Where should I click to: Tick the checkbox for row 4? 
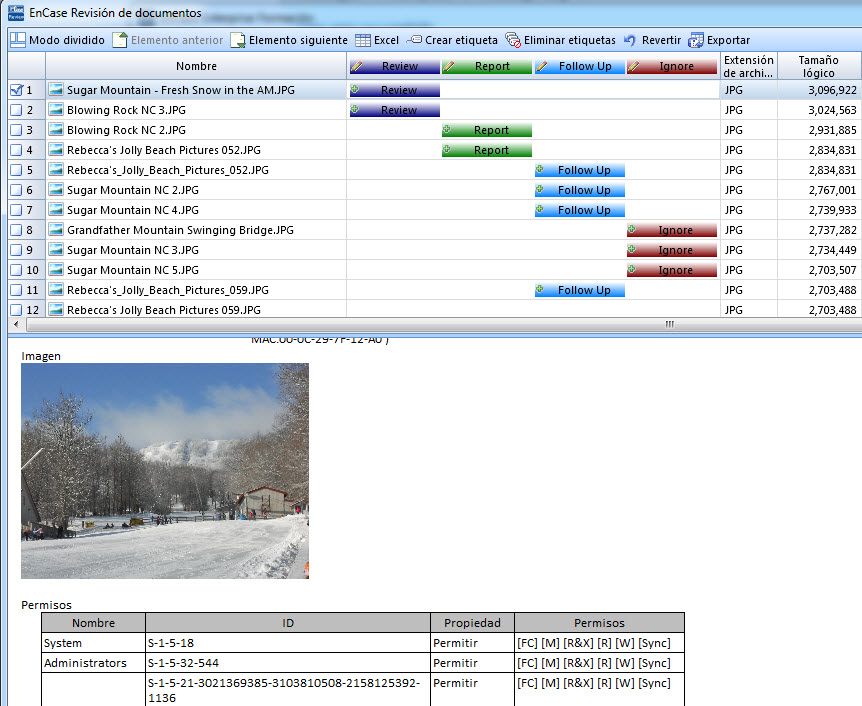tap(16, 150)
